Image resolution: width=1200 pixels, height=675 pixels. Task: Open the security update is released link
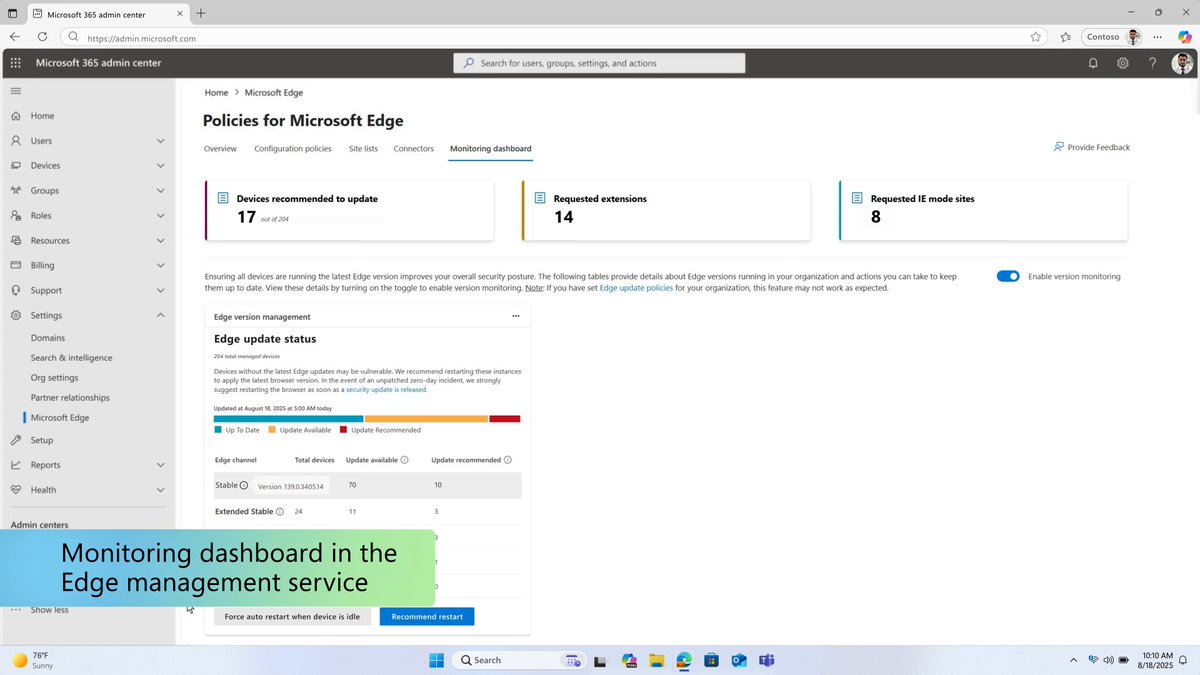[x=386, y=390]
